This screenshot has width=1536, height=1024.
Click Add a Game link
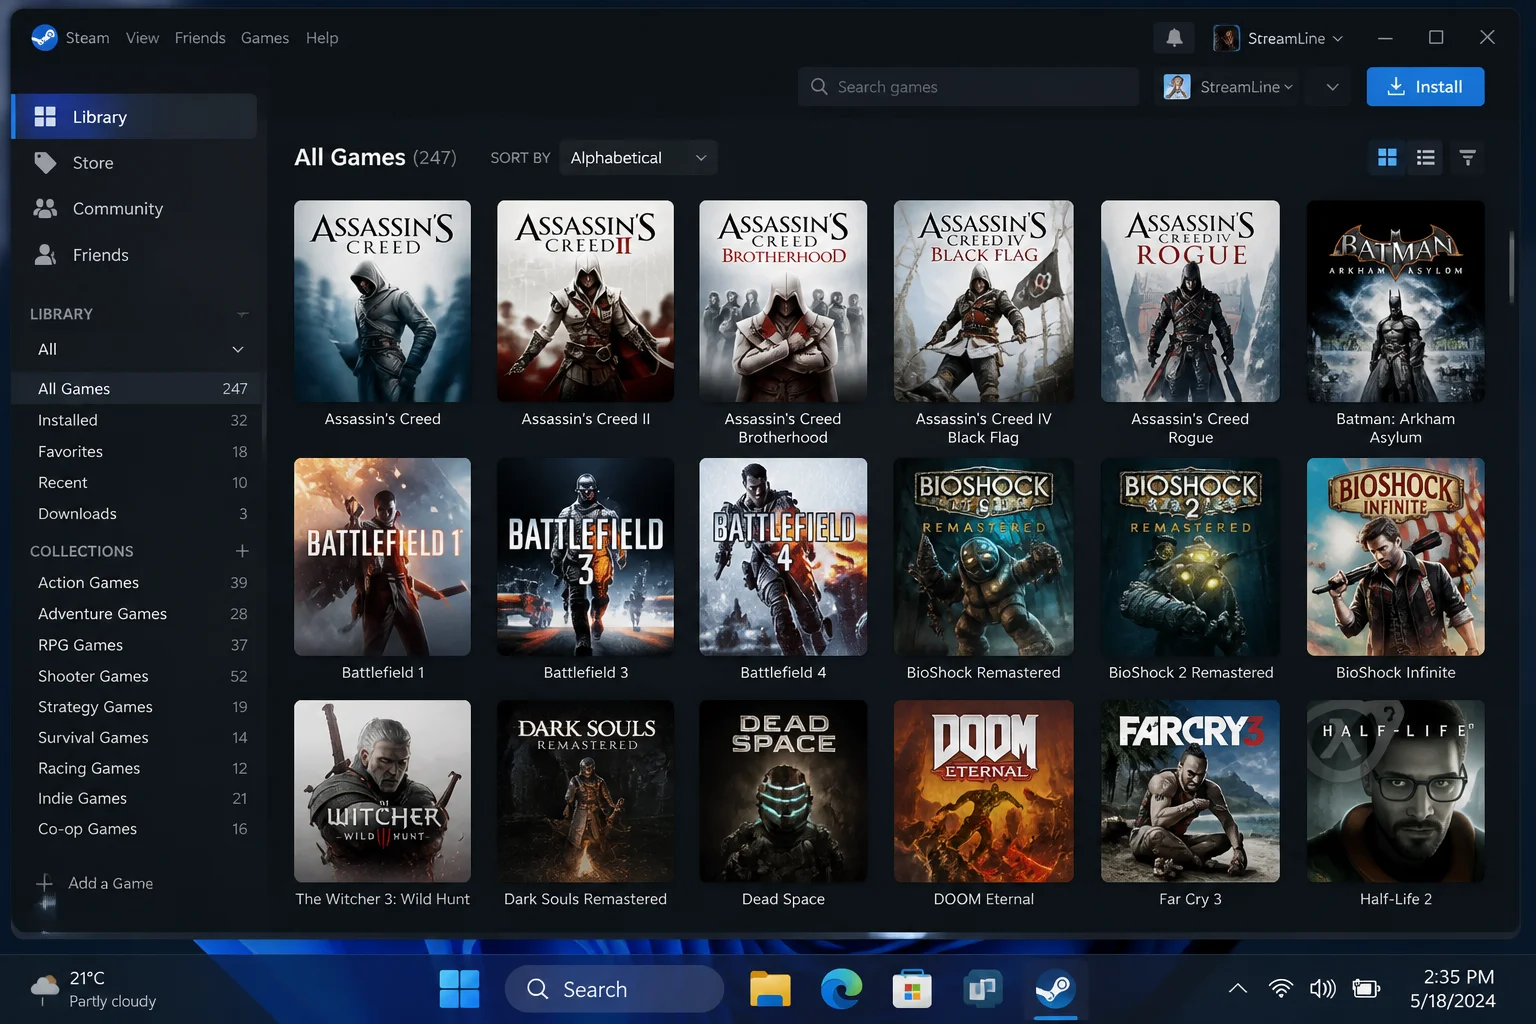[110, 883]
